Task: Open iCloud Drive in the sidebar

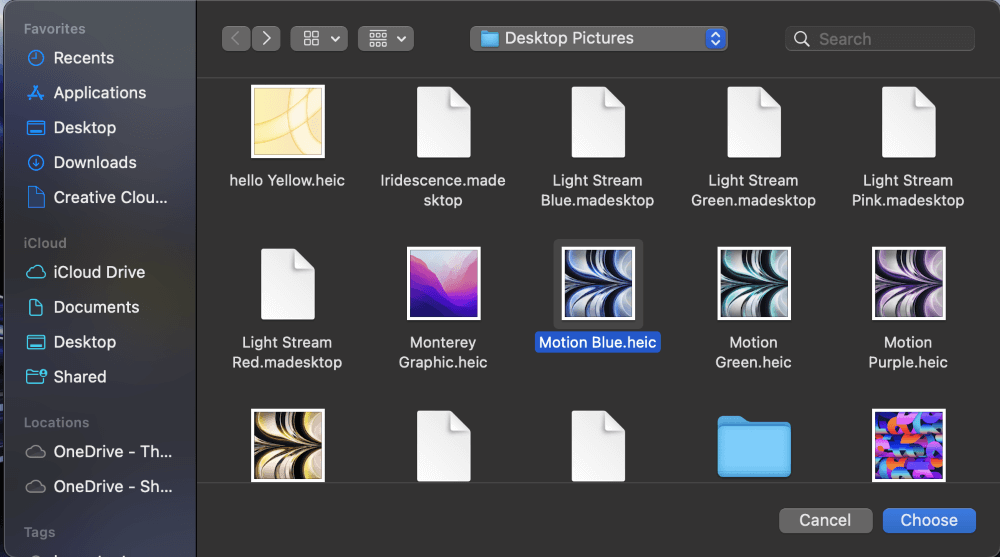Action: [x=98, y=272]
